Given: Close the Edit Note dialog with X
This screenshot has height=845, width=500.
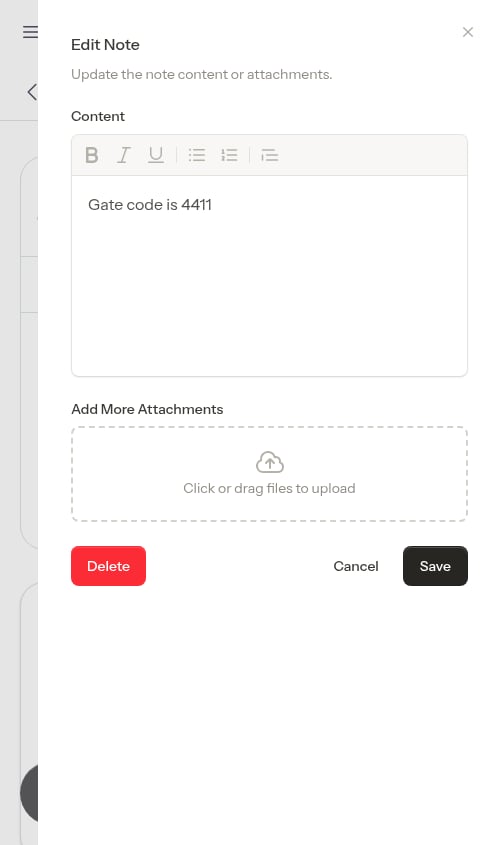Looking at the screenshot, I should tap(468, 32).
